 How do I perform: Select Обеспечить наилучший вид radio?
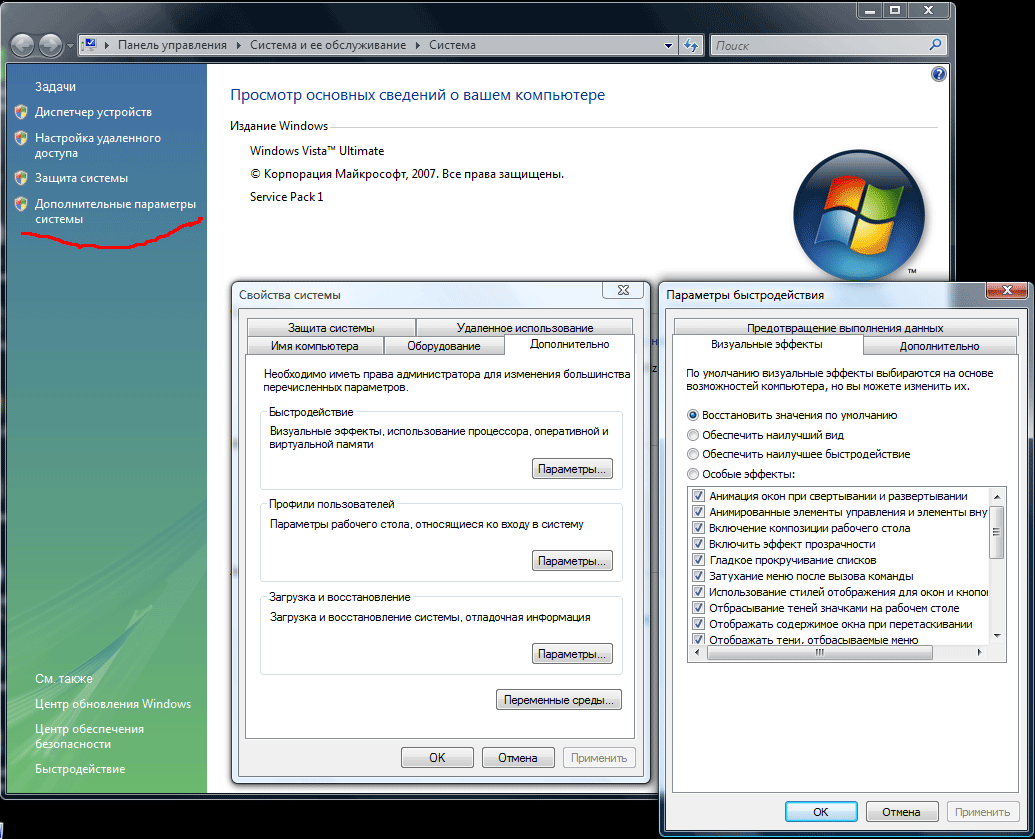pyautogui.click(x=692, y=435)
